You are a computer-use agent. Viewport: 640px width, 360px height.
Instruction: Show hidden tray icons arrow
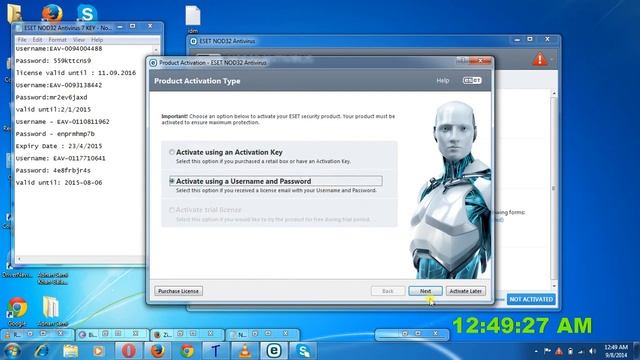click(536, 351)
